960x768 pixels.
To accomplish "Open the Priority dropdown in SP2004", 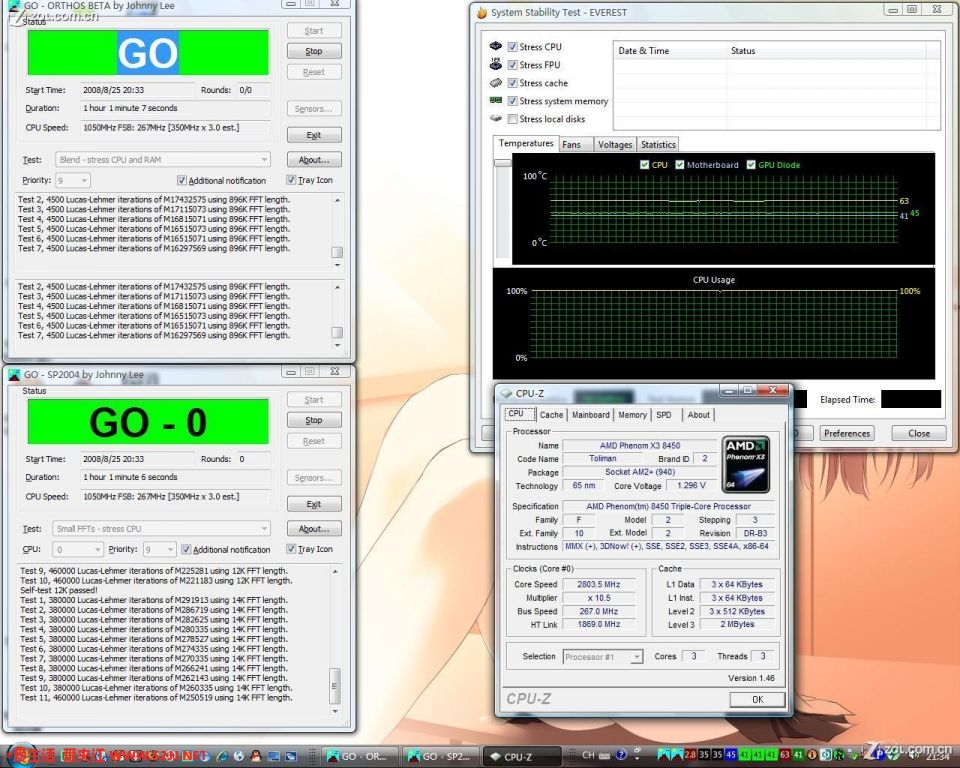I will click(x=160, y=549).
